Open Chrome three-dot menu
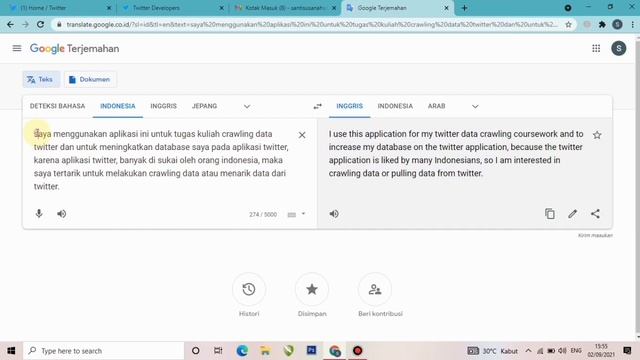Image resolution: width=640 pixels, height=360 pixels. pyautogui.click(x=633, y=24)
